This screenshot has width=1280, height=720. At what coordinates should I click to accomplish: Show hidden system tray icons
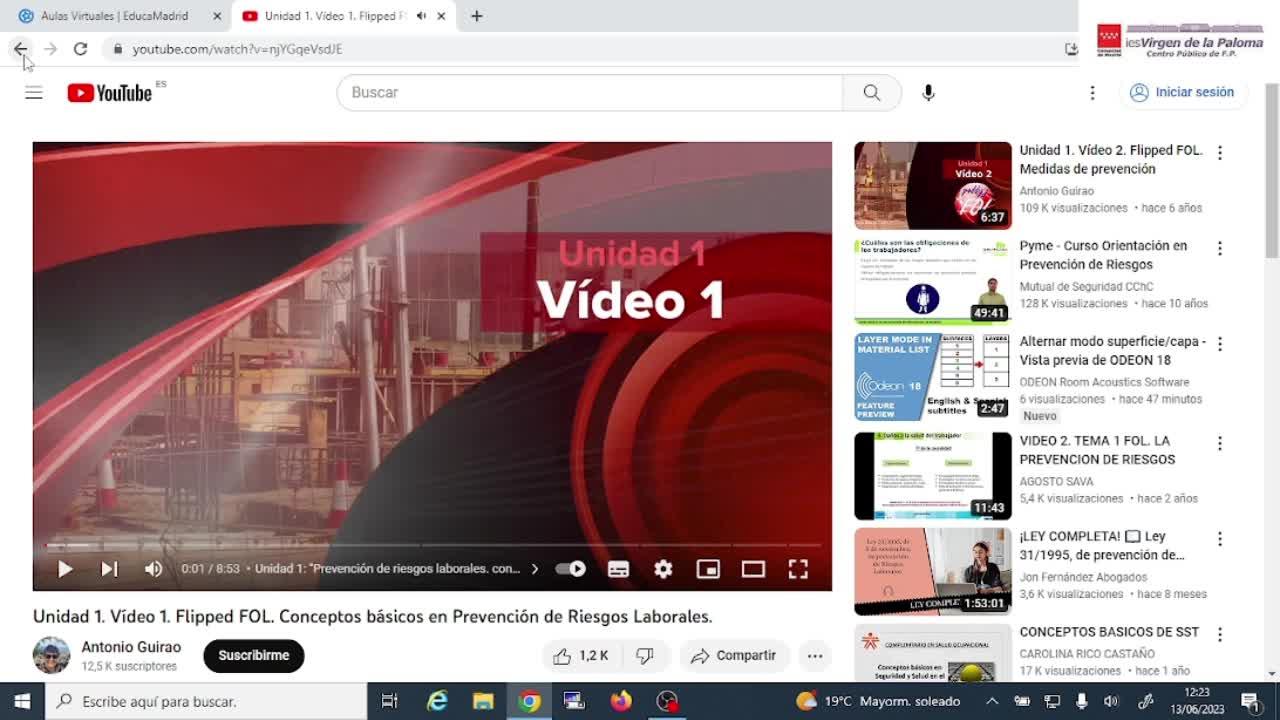pyautogui.click(x=992, y=701)
